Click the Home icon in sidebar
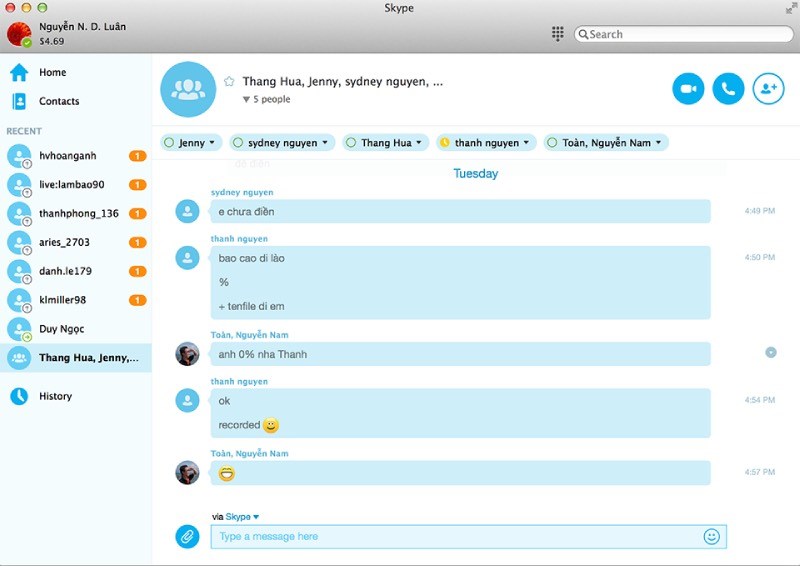The image size is (800, 566). click(19, 72)
